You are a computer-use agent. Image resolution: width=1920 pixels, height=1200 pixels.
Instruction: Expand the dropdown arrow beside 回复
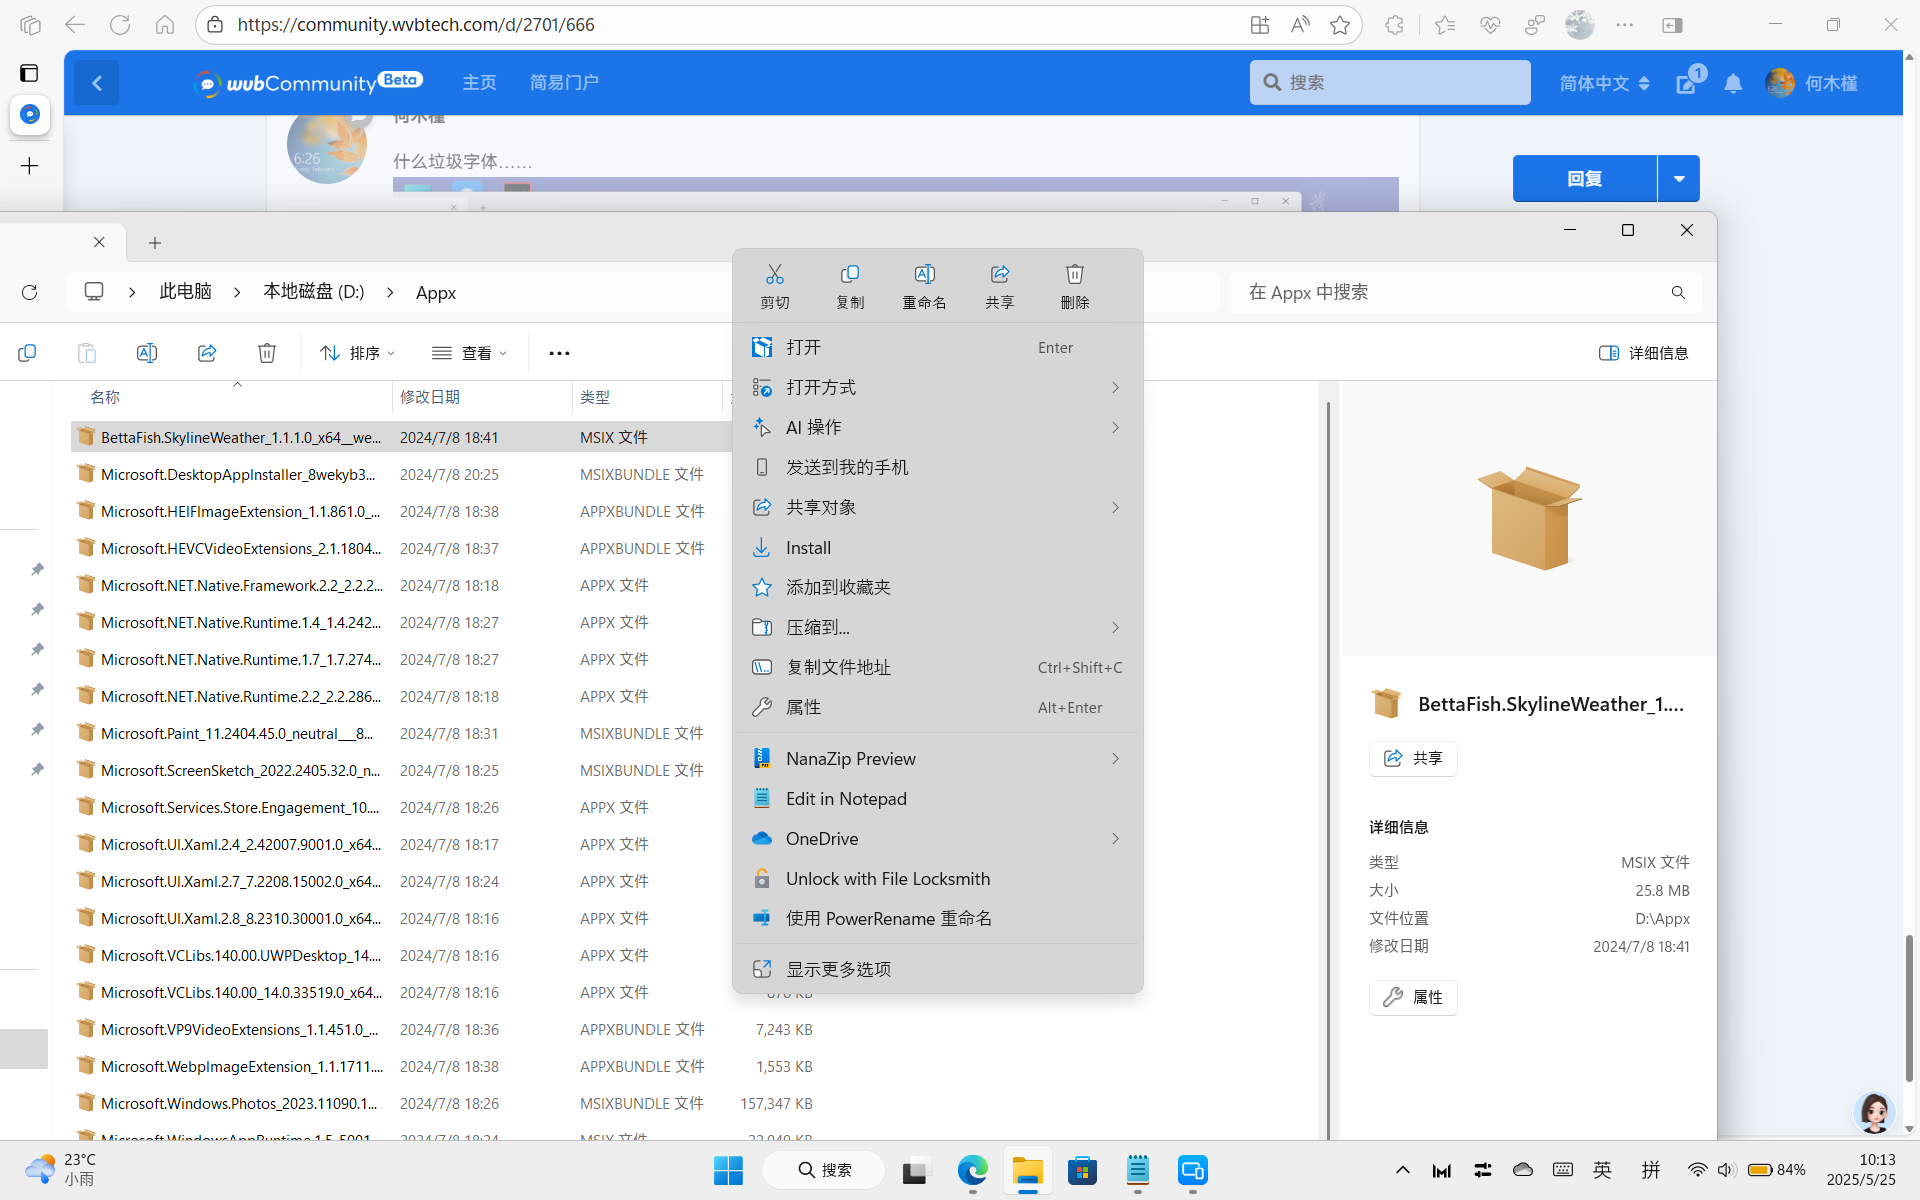pyautogui.click(x=1679, y=179)
